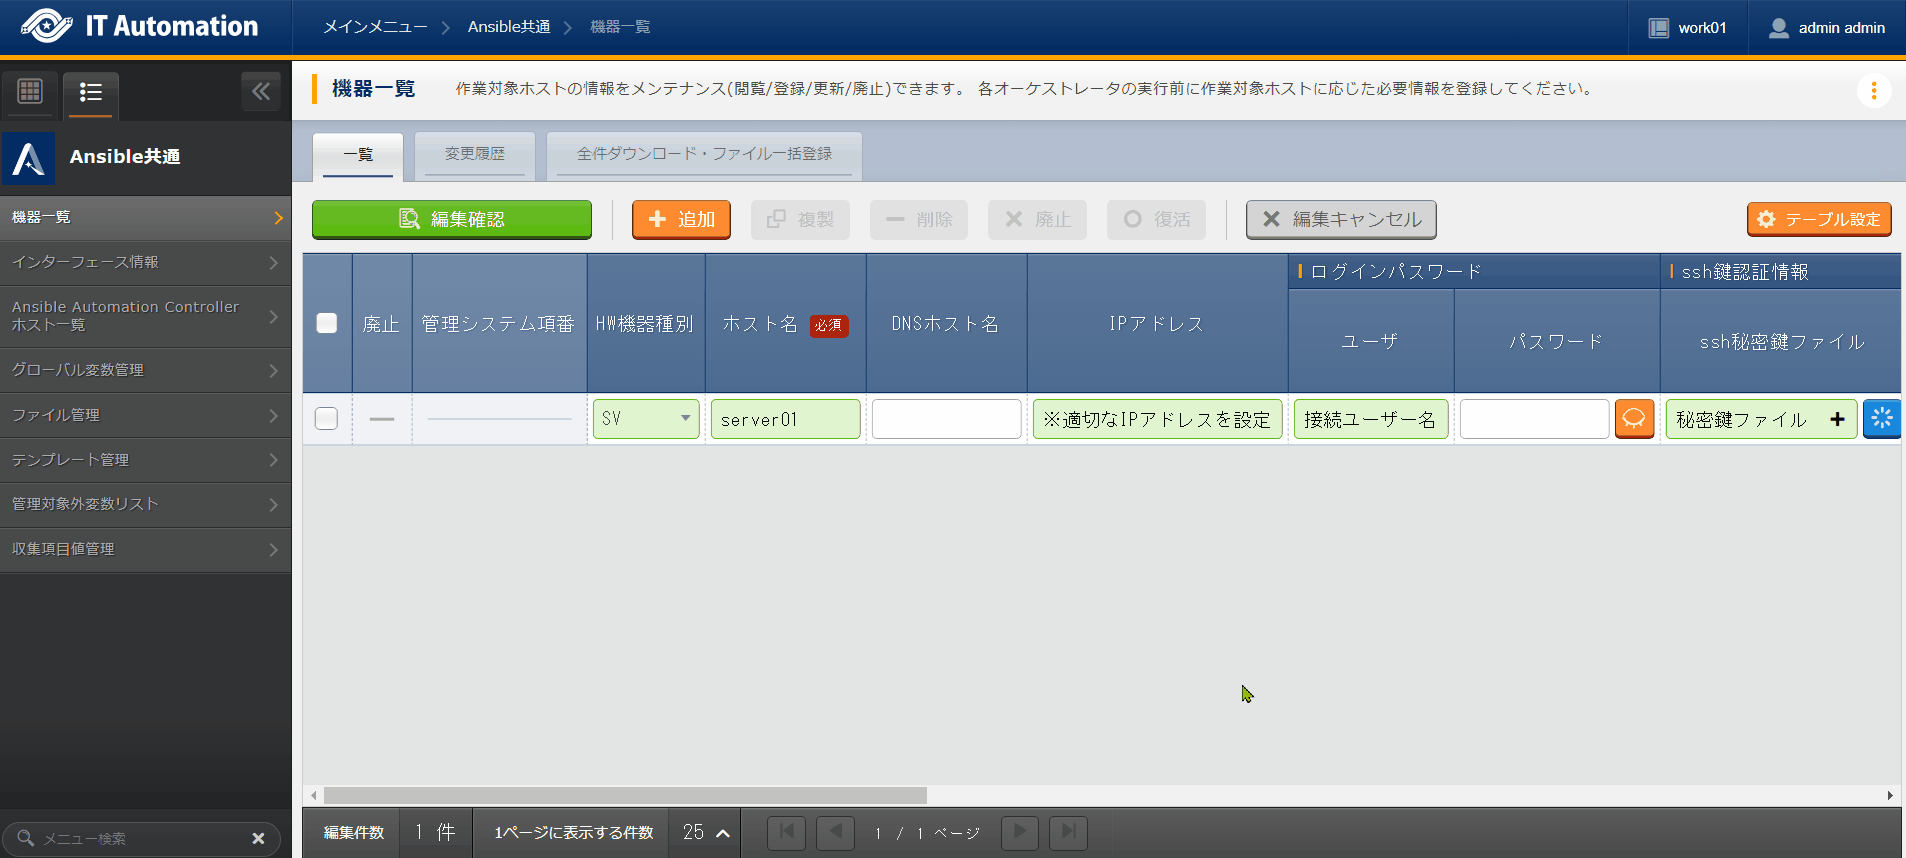Screen dimensions: 1906x858
Task: Open the HW機器種別 SV dropdown
Action: tap(646, 419)
